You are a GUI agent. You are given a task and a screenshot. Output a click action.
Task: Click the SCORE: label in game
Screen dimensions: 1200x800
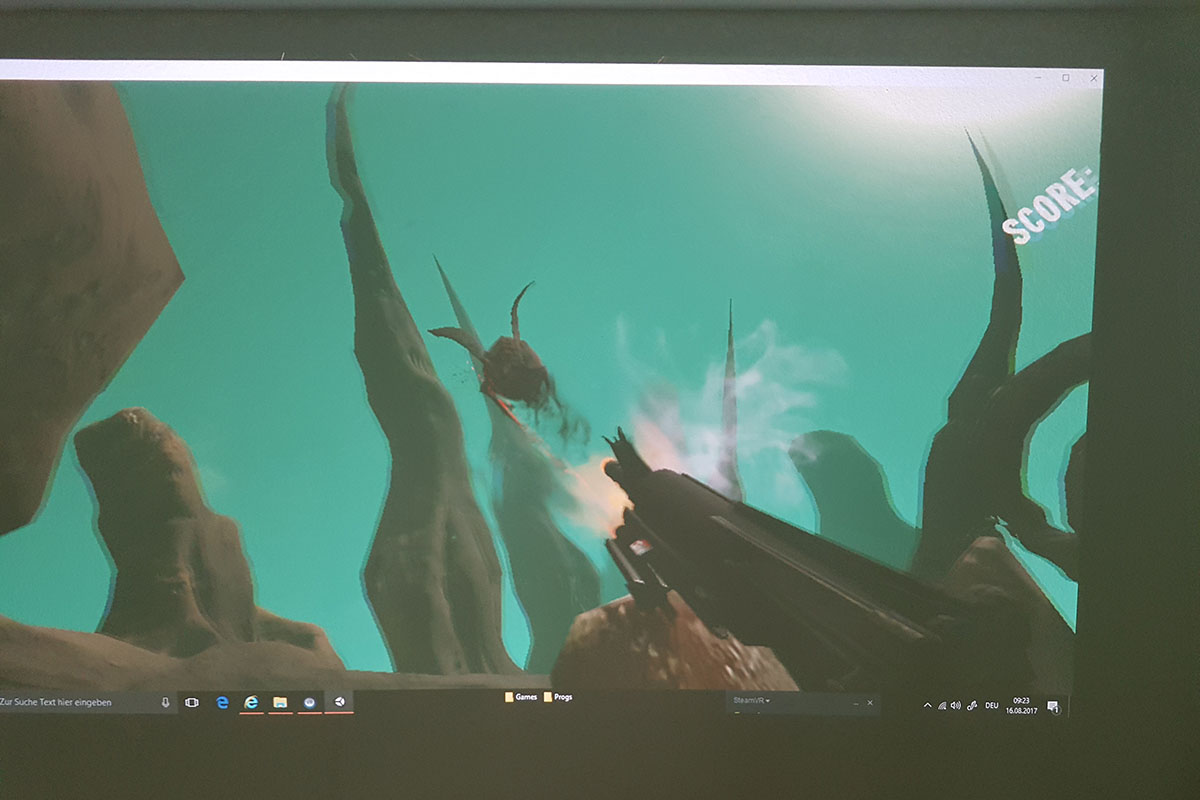click(x=1050, y=208)
